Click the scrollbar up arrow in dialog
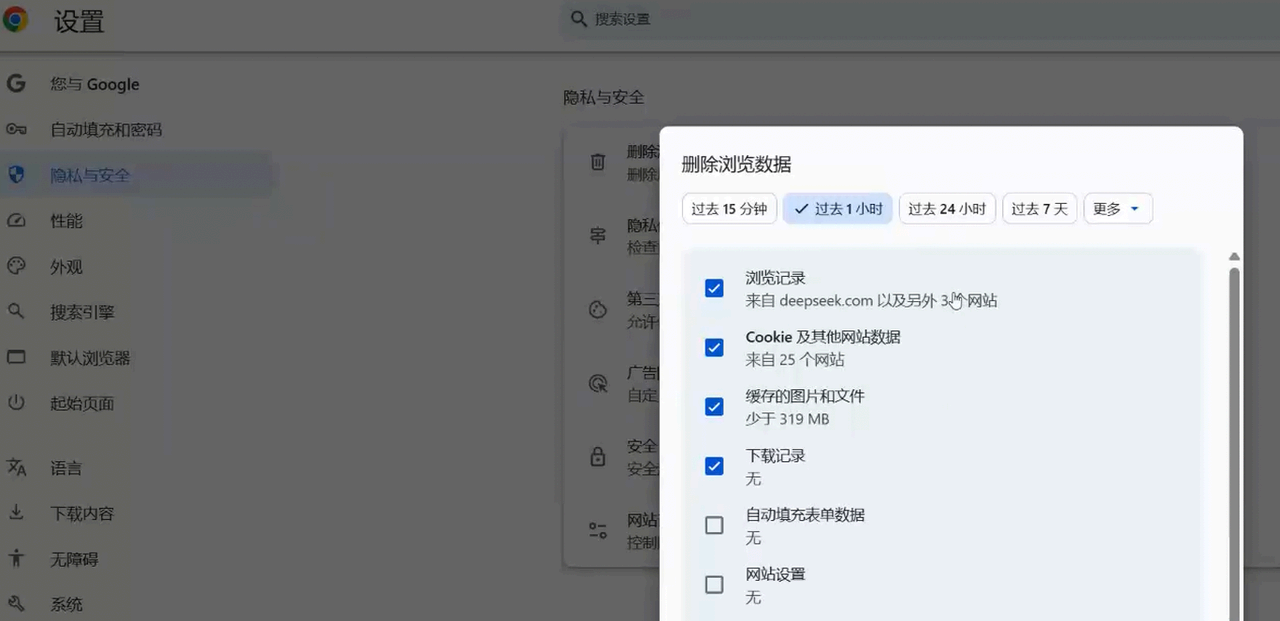The image size is (1280, 621). point(1234,257)
